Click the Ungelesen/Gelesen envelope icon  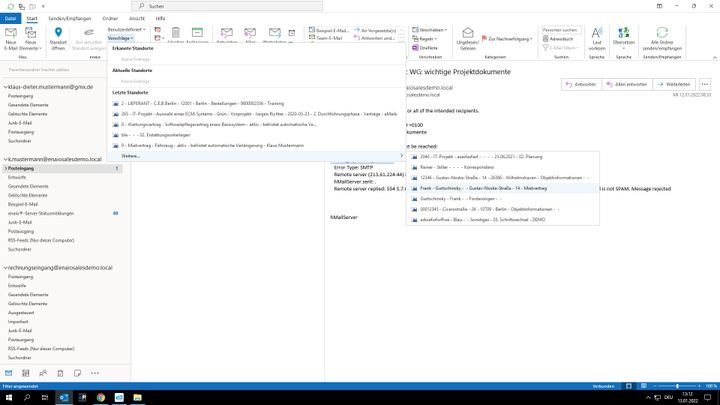pyautogui.click(x=467, y=33)
